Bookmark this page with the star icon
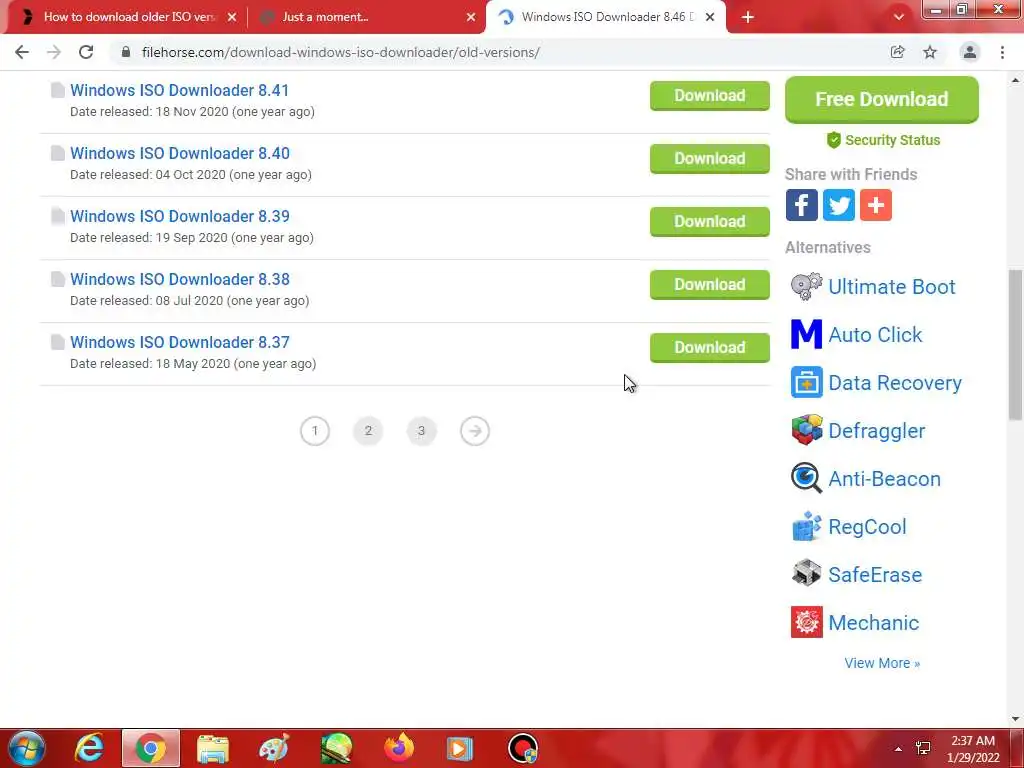Screen dimensions: 1024x768 [x=930, y=52]
